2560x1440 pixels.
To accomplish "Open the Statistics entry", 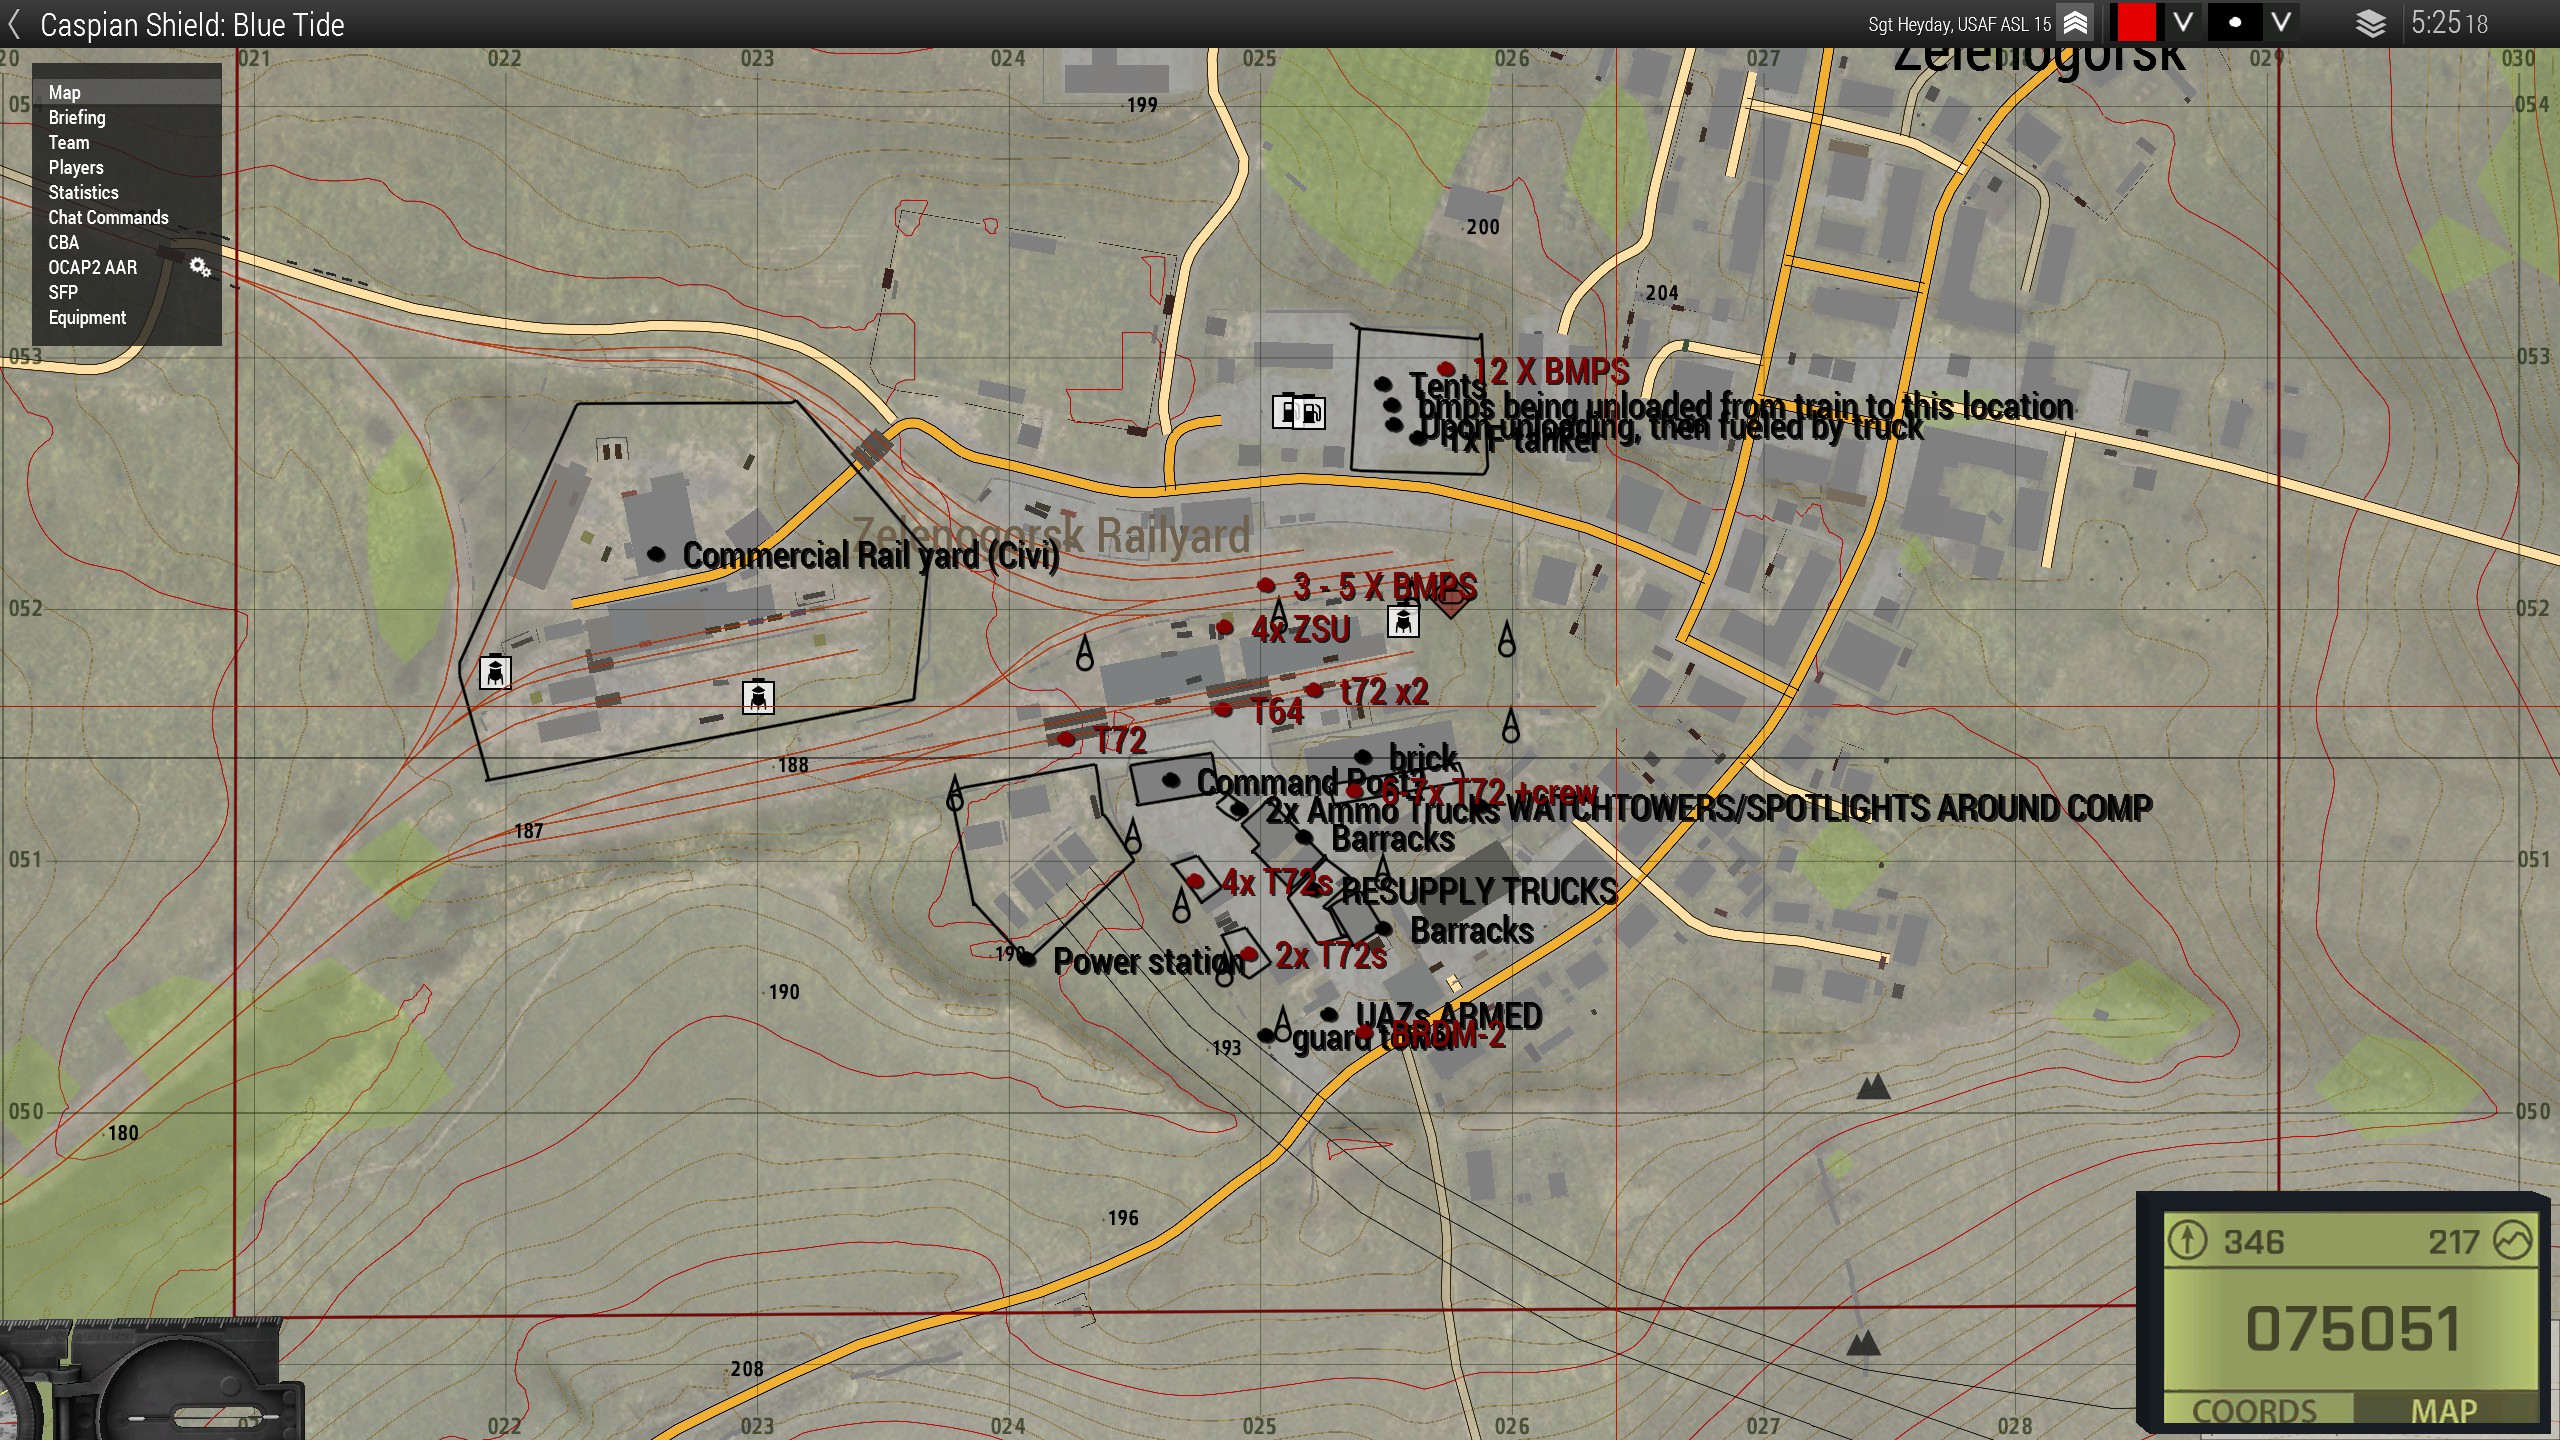I will (x=83, y=192).
